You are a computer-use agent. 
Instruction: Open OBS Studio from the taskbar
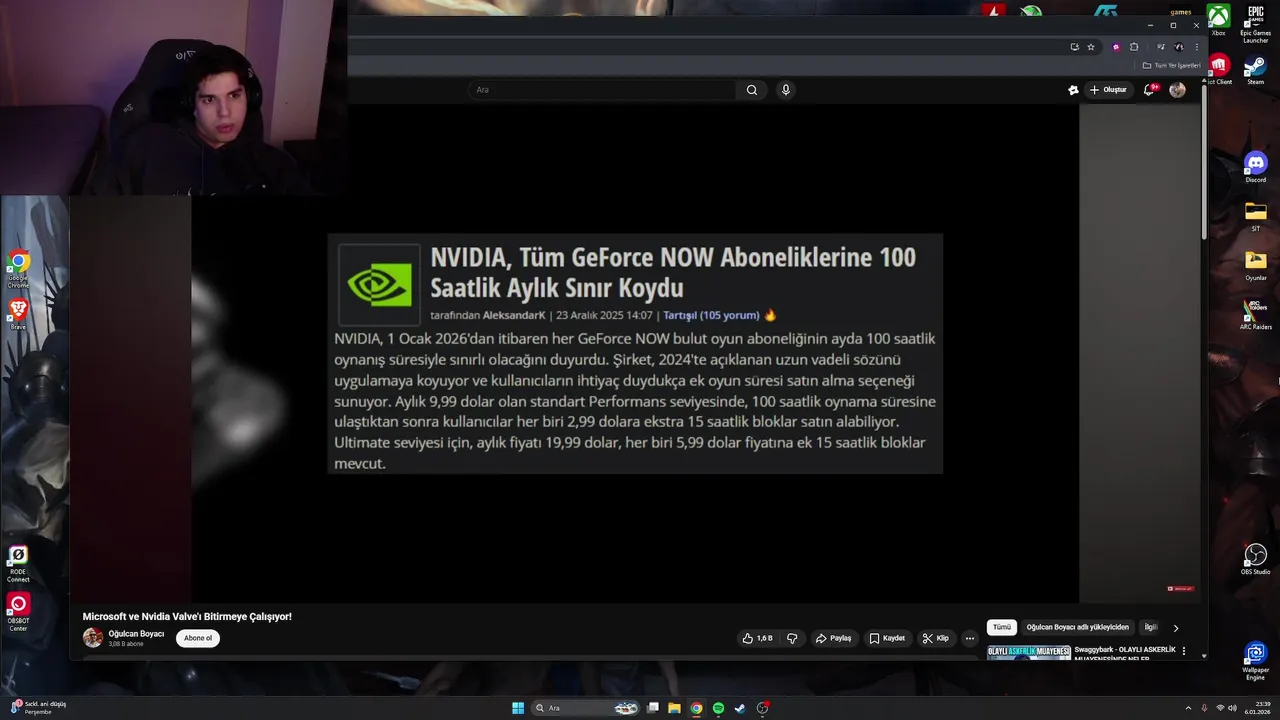[x=763, y=708]
